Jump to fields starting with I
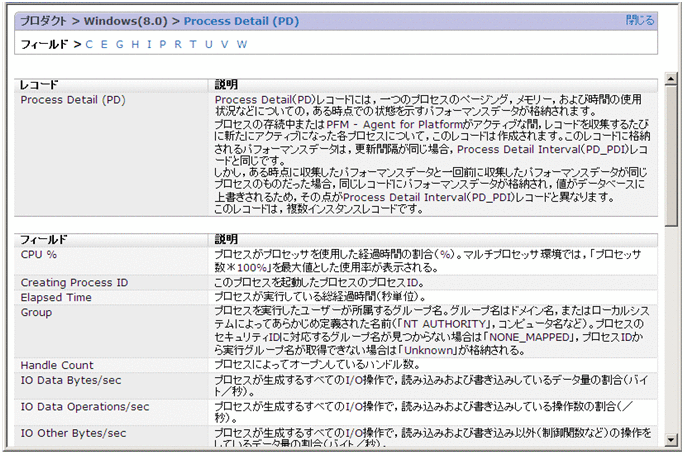Viewport: 685px width, 456px height. click(147, 44)
